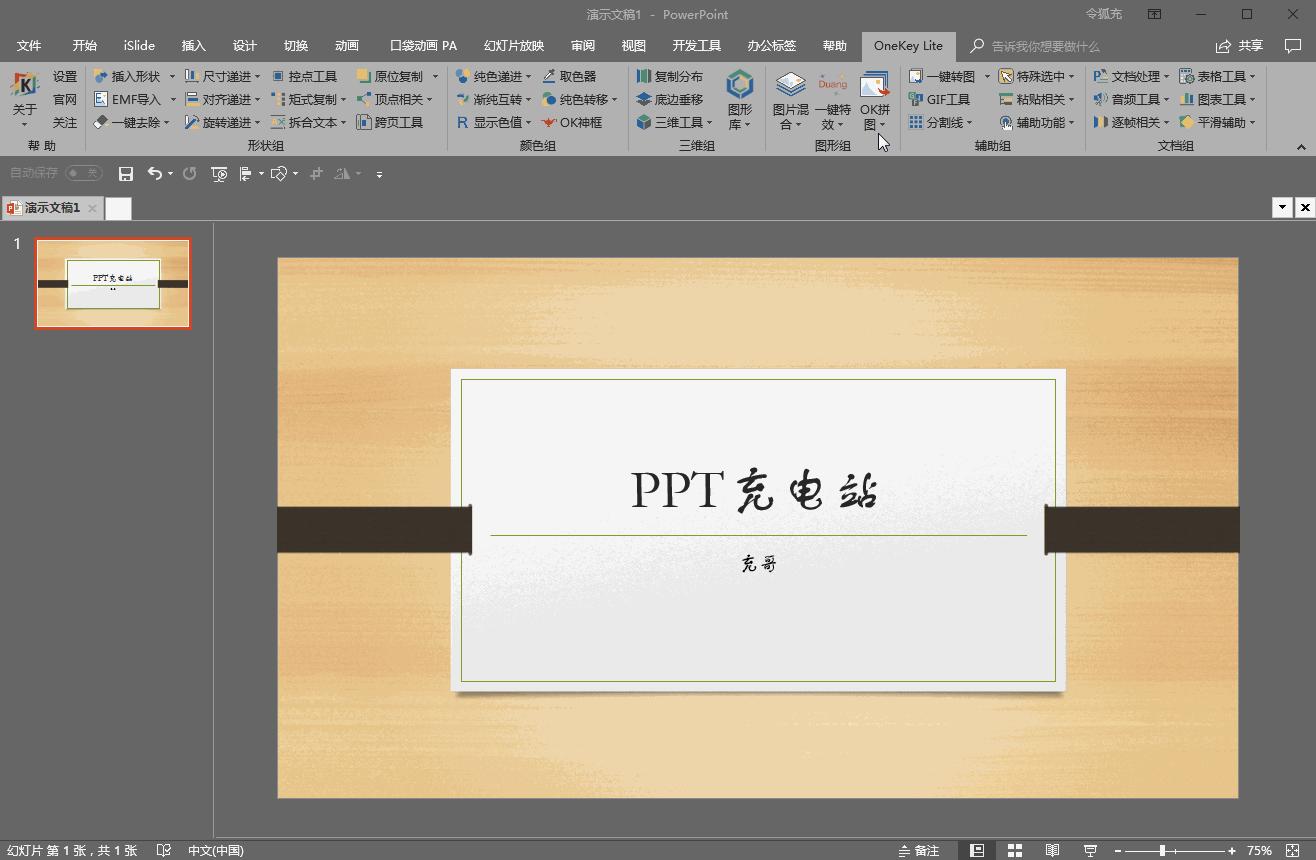Click the align objects icon in quick access toolbar
This screenshot has height=860, width=1316.
246,174
